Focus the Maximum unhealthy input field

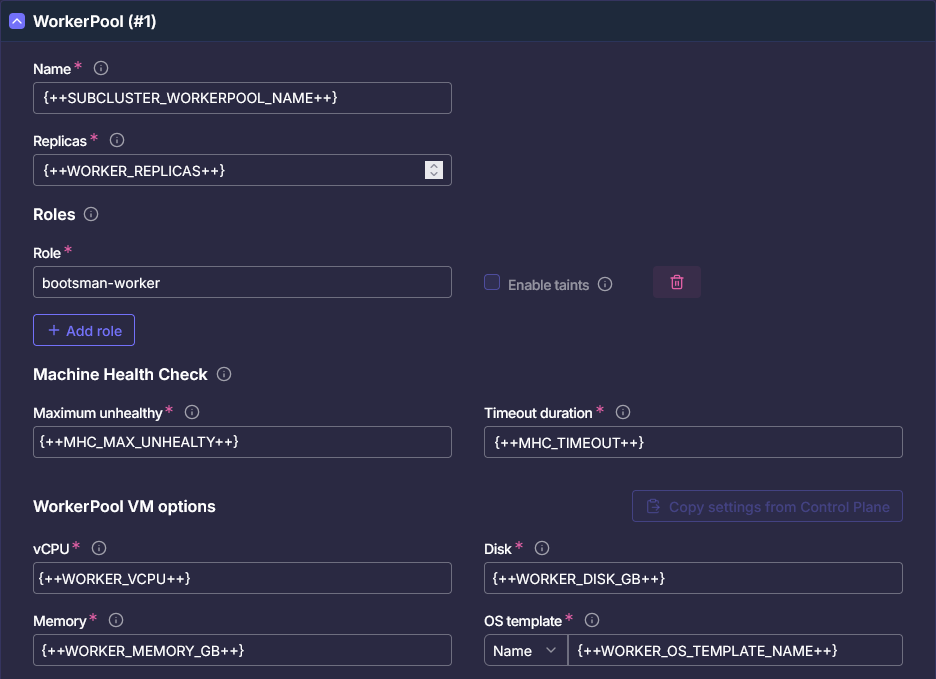point(242,442)
